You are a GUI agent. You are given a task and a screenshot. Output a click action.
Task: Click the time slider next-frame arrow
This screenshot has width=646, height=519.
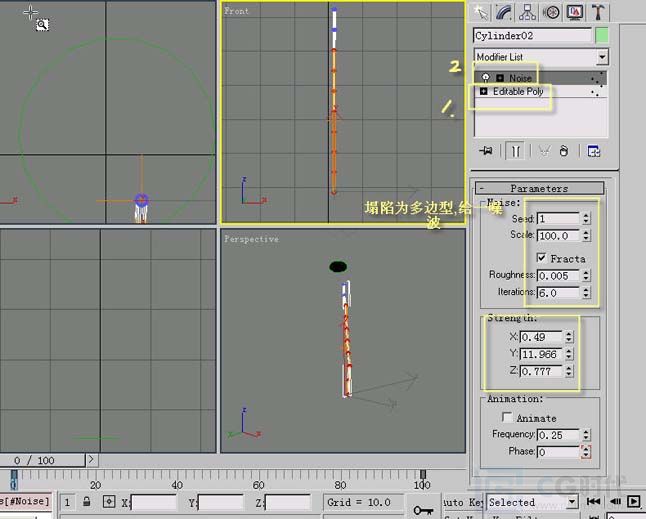click(x=91, y=459)
